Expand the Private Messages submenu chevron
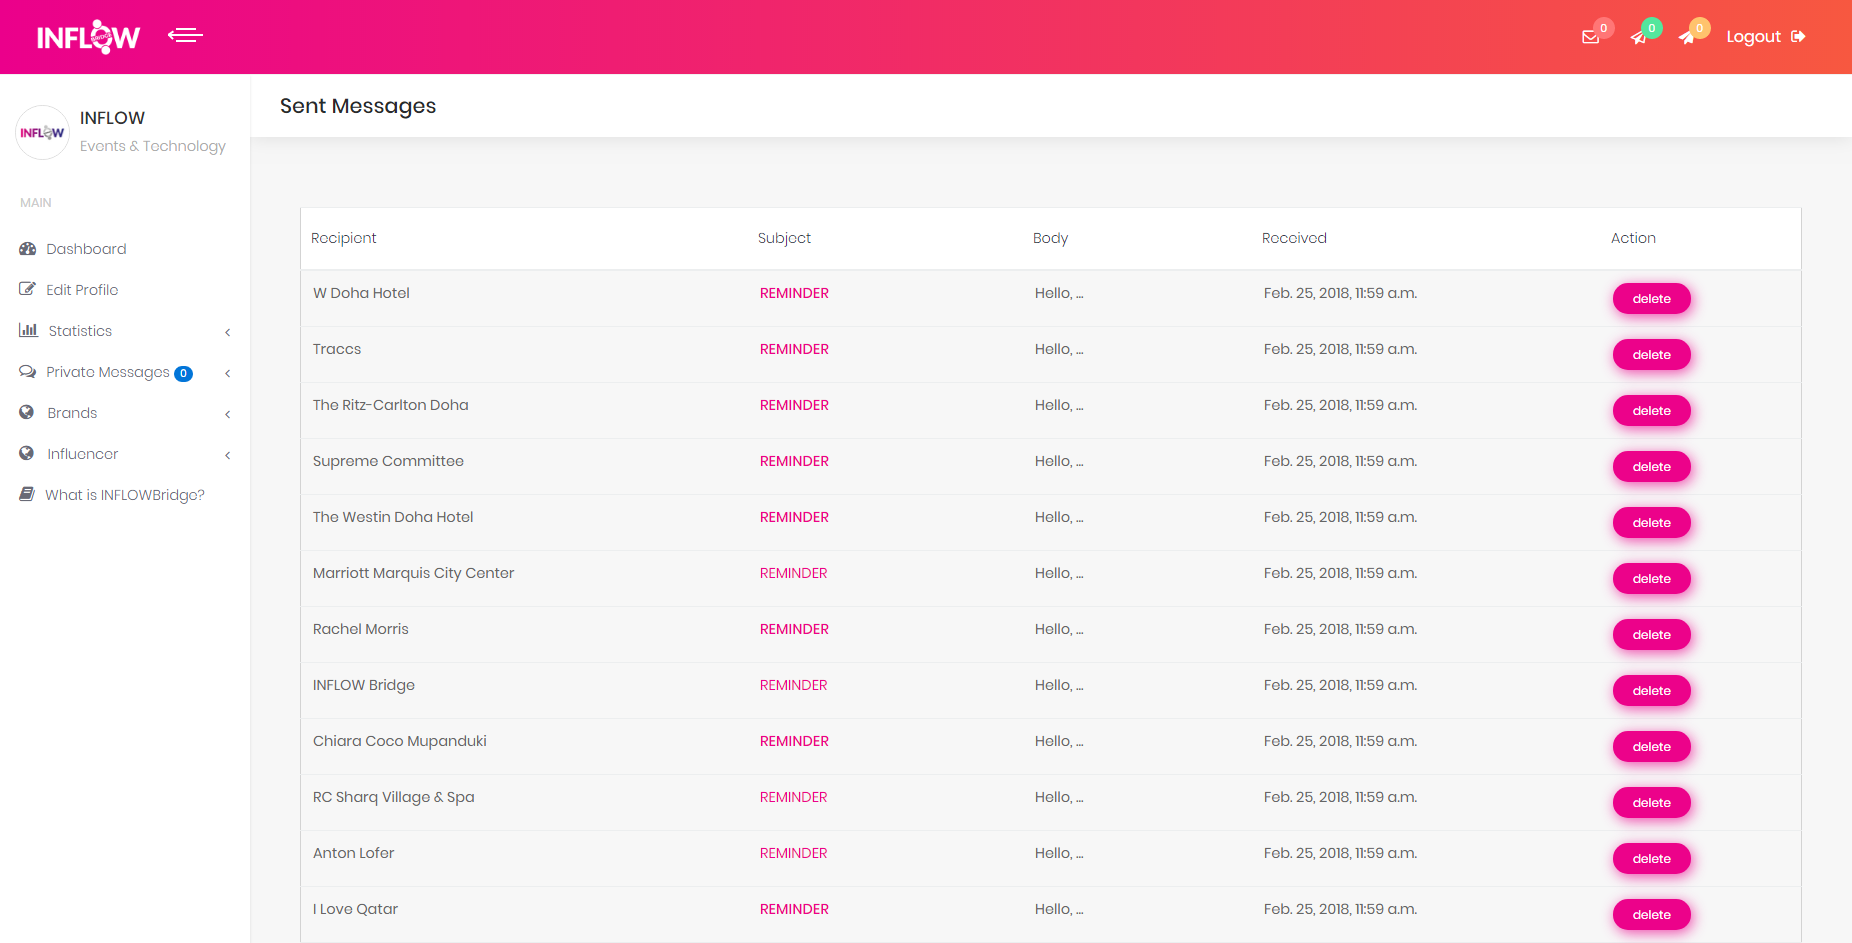1852x943 pixels. click(x=228, y=373)
